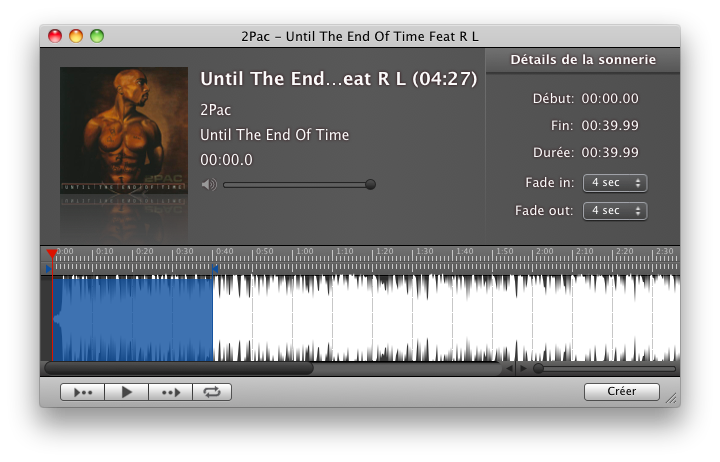The image size is (720, 462).
Task: Click the 2Pac album artwork thumbnail
Action: [x=124, y=130]
